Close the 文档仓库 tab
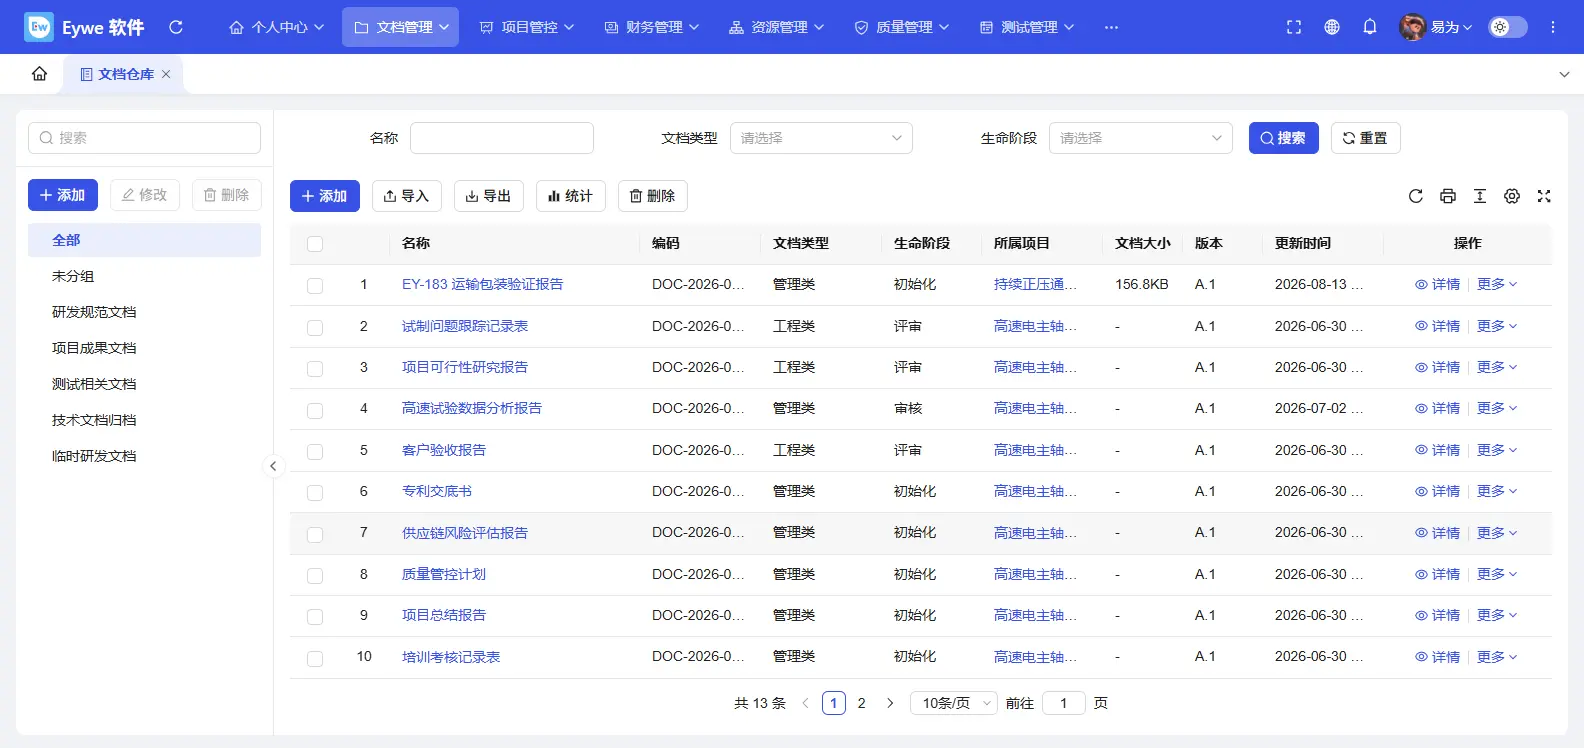 point(166,74)
